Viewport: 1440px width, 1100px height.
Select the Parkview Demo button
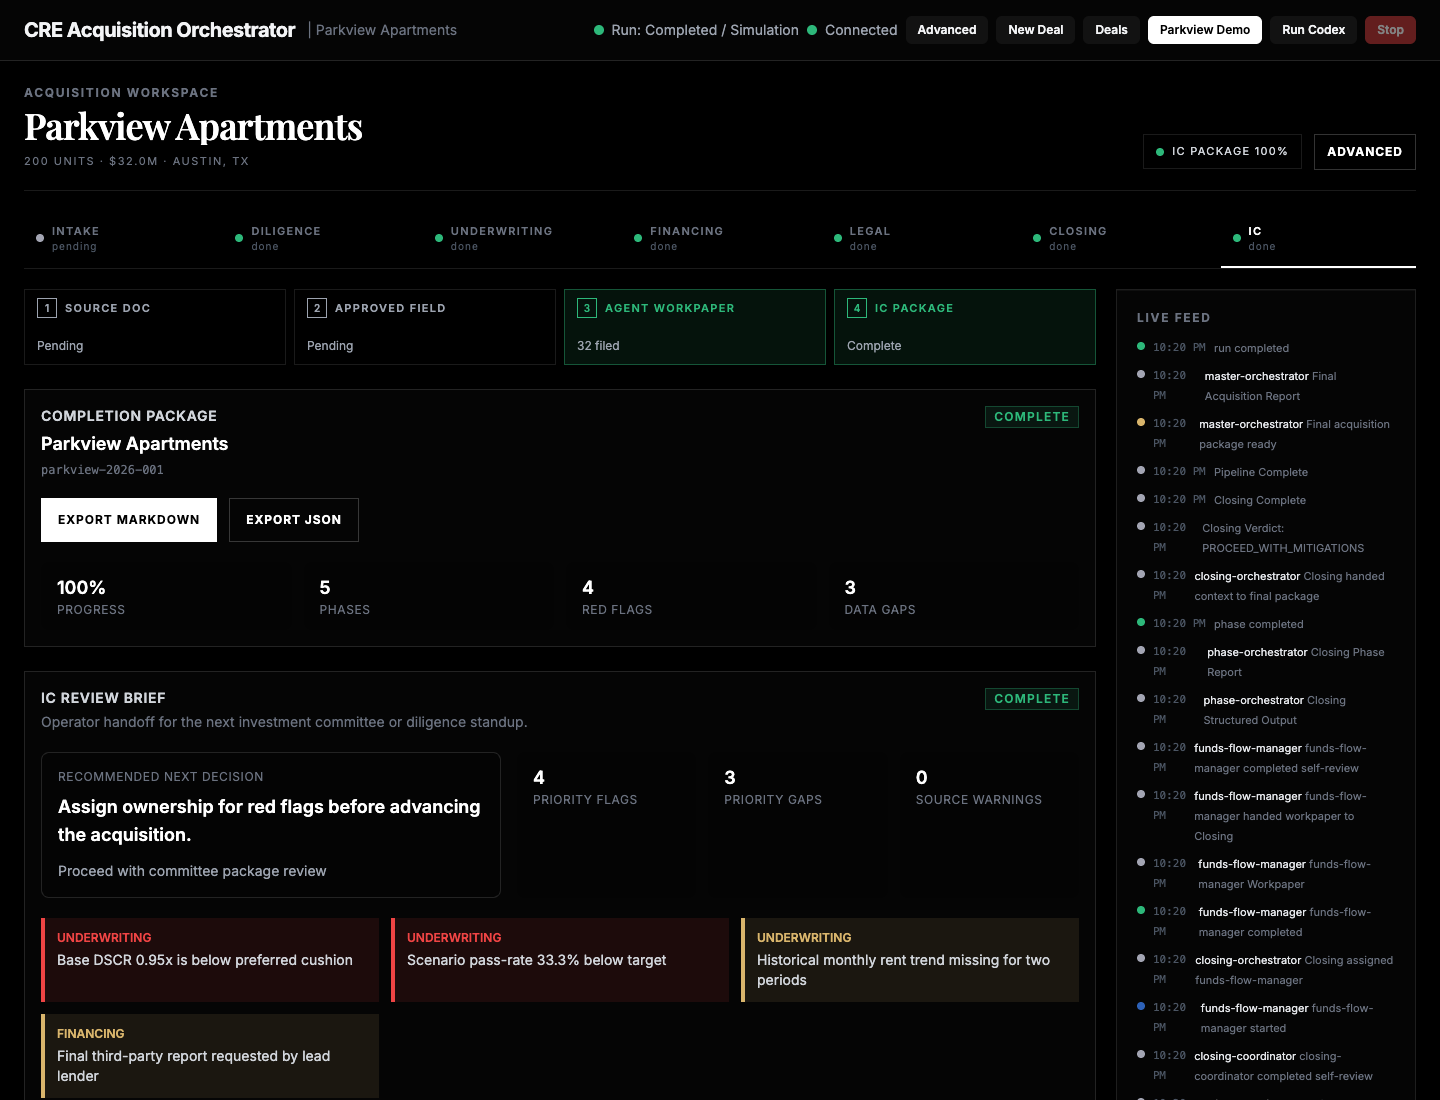(1204, 30)
